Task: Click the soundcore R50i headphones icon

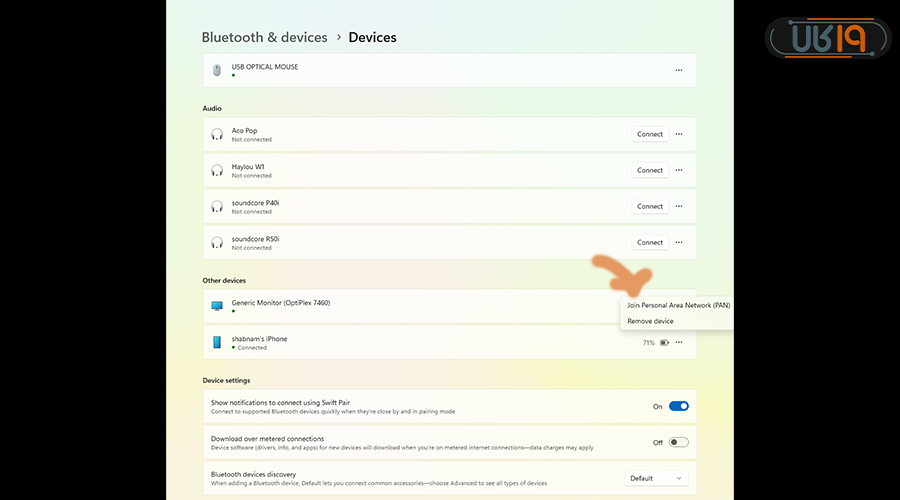Action: (217, 242)
